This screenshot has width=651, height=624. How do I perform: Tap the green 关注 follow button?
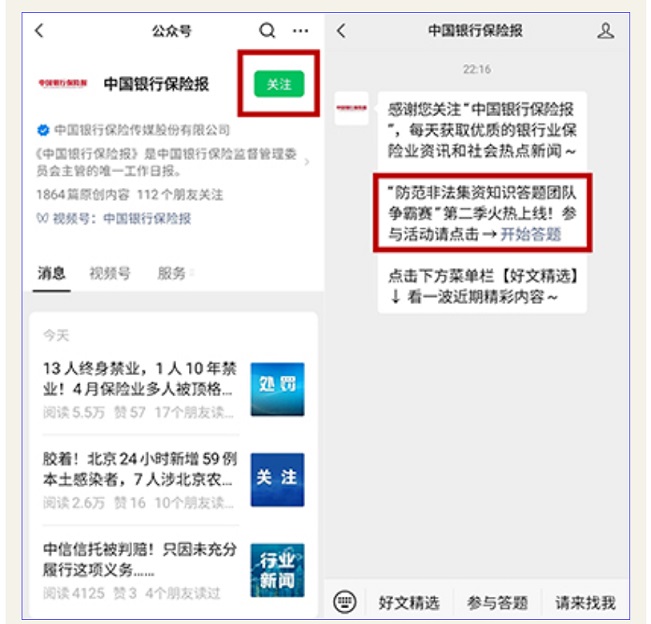coord(279,84)
